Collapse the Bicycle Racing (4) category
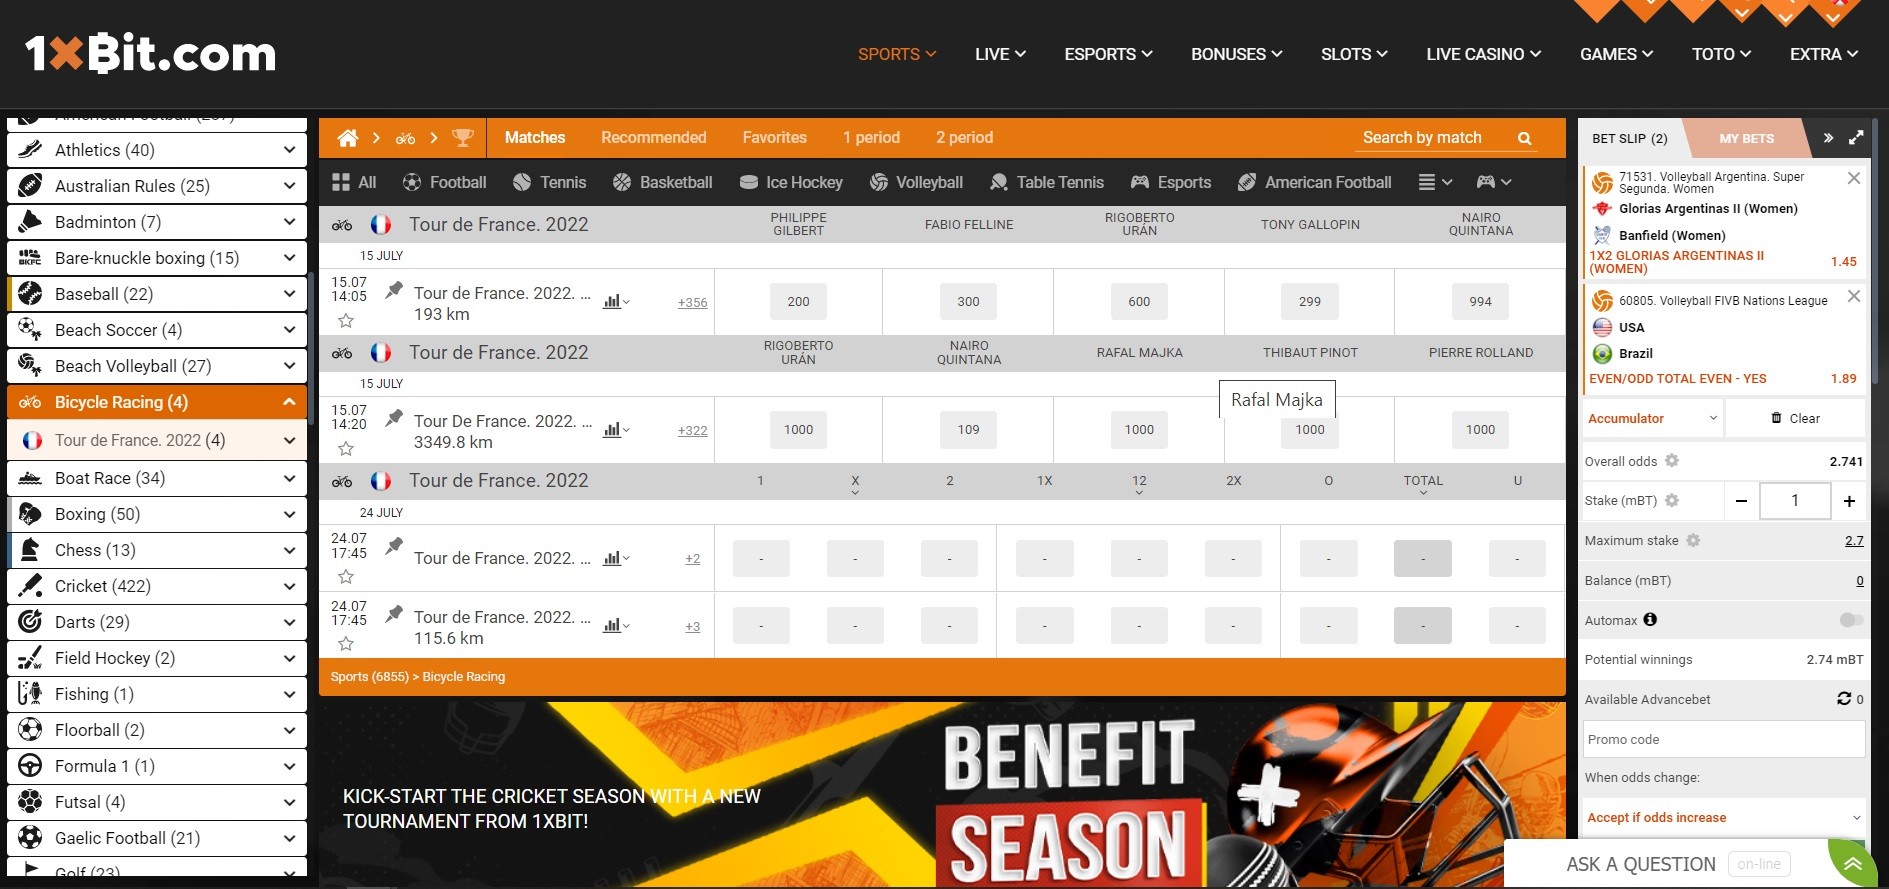Image resolution: width=1889 pixels, height=889 pixels. (x=157, y=402)
